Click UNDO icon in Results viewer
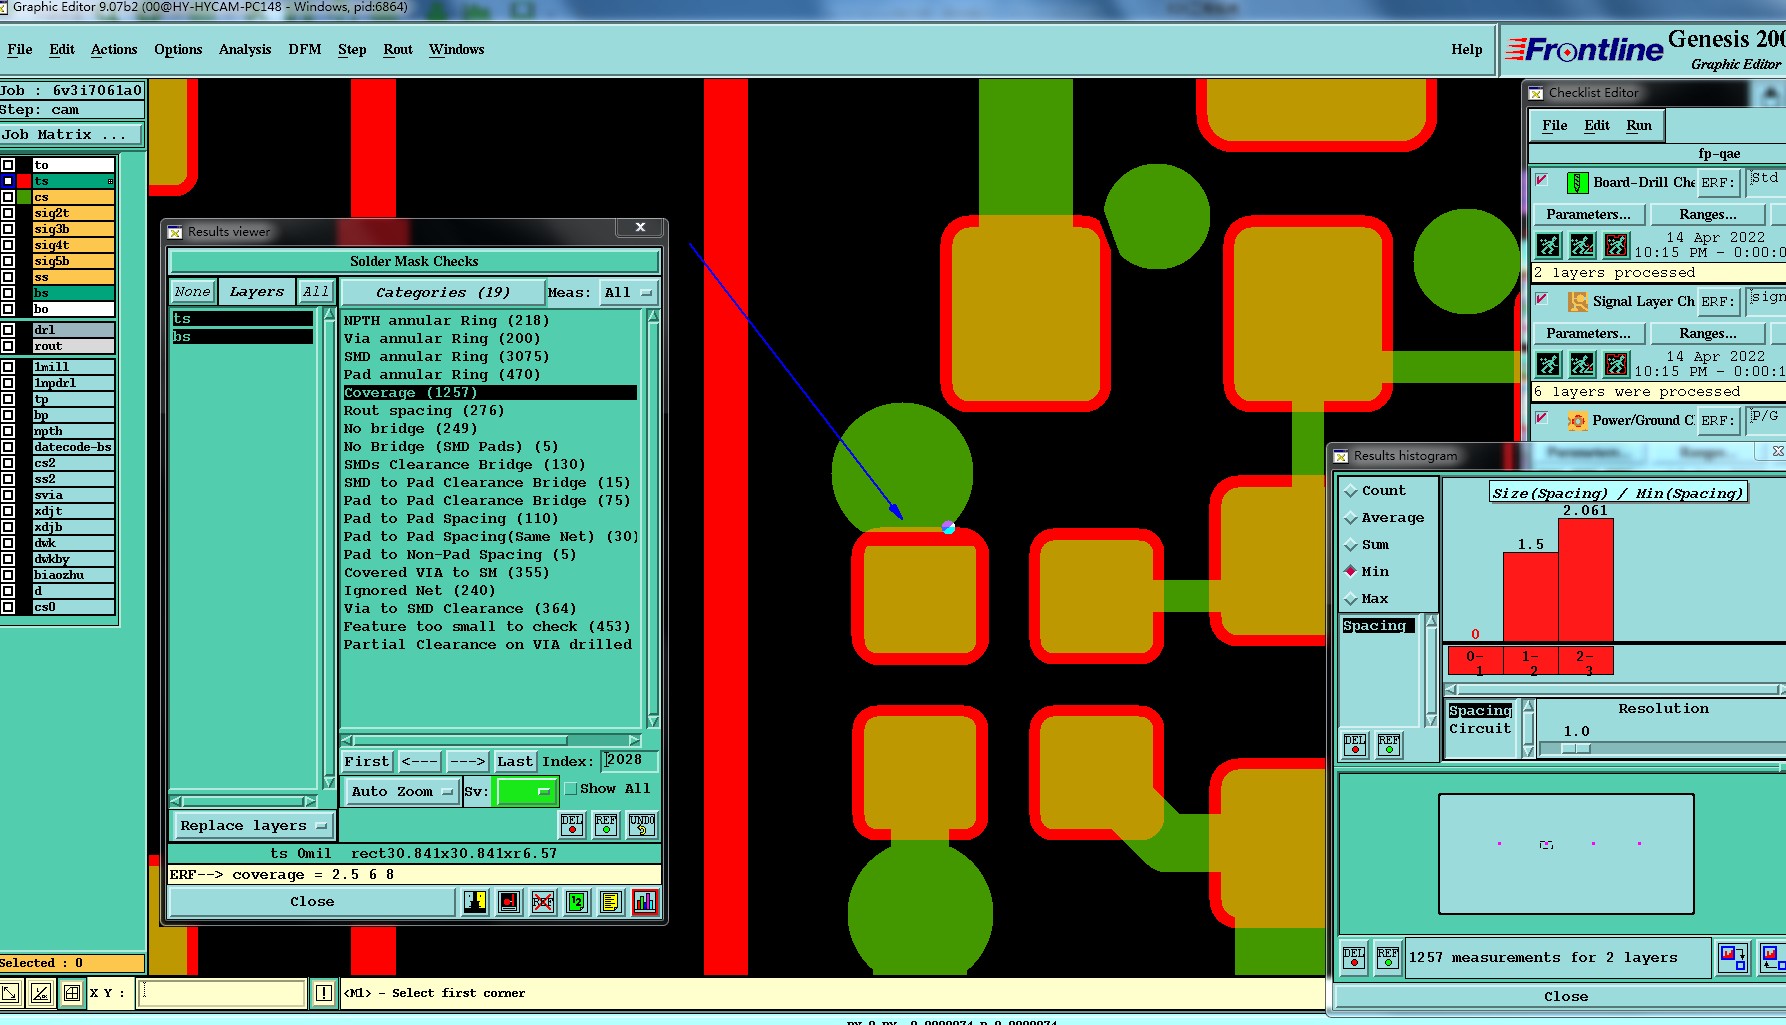The image size is (1786, 1025). pos(642,825)
